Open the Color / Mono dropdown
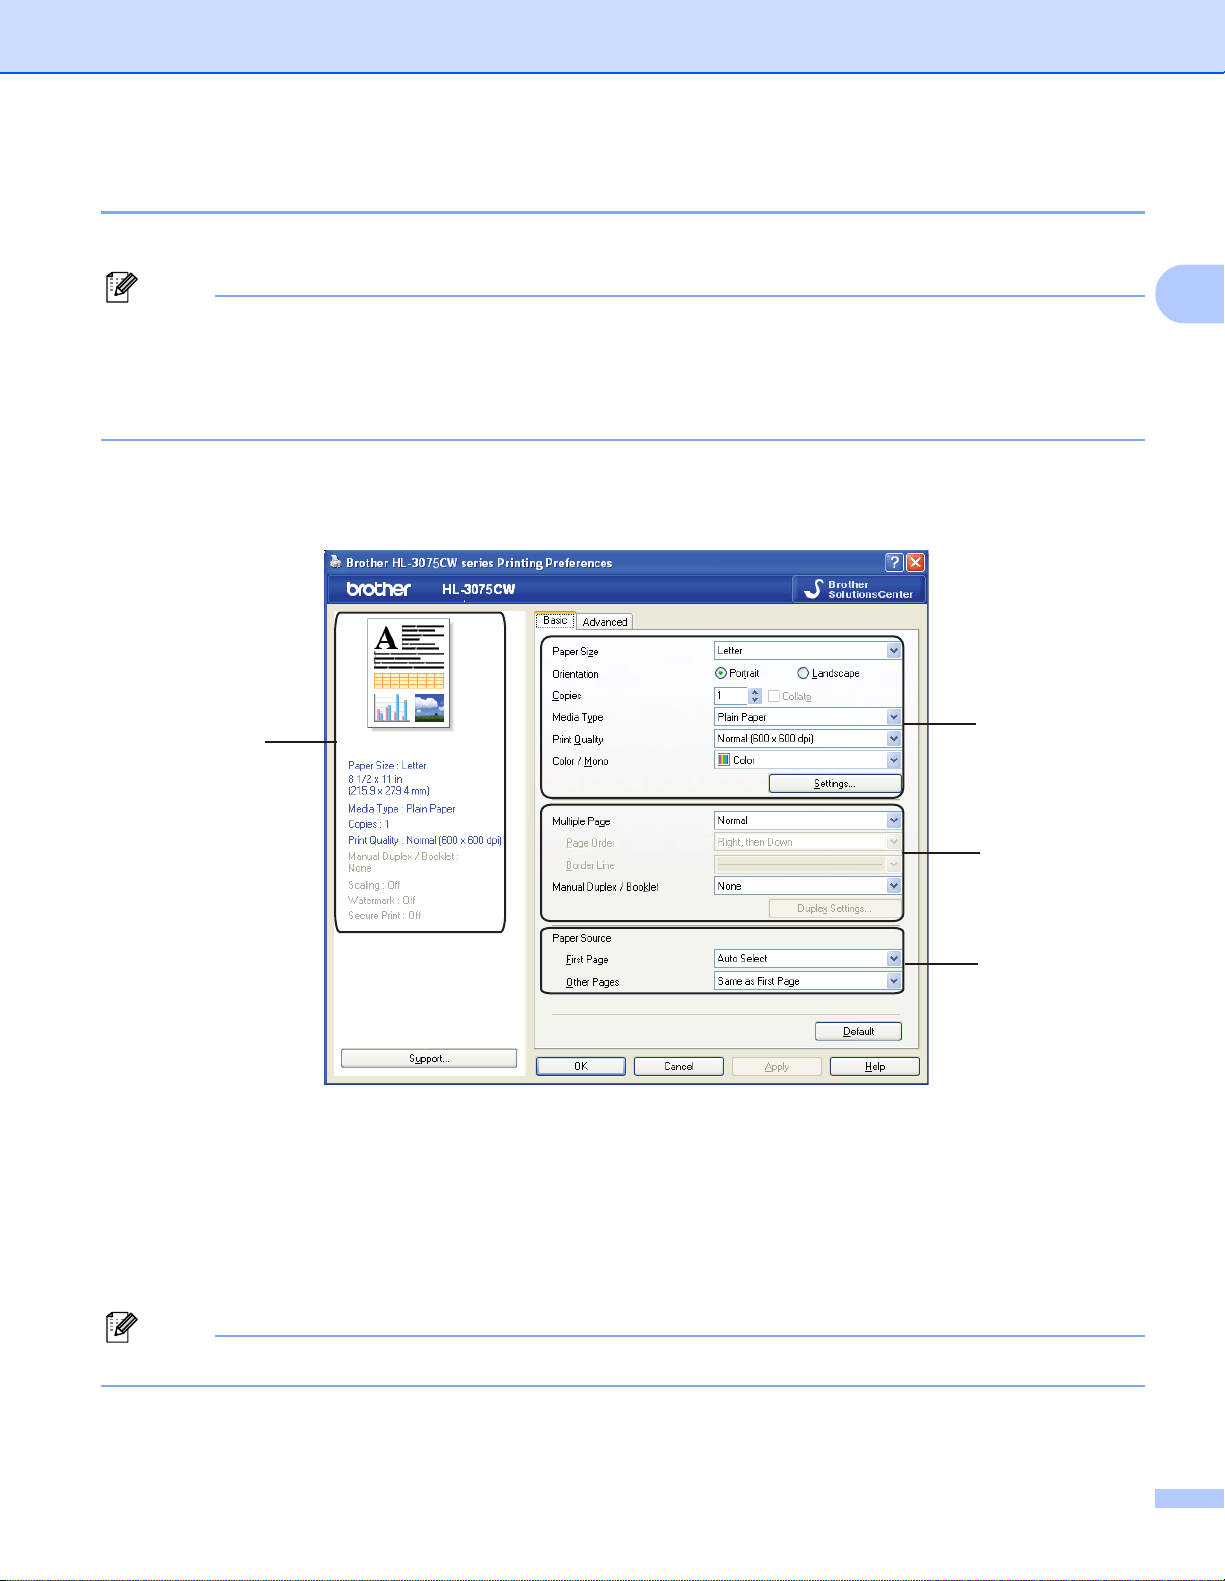 click(808, 760)
